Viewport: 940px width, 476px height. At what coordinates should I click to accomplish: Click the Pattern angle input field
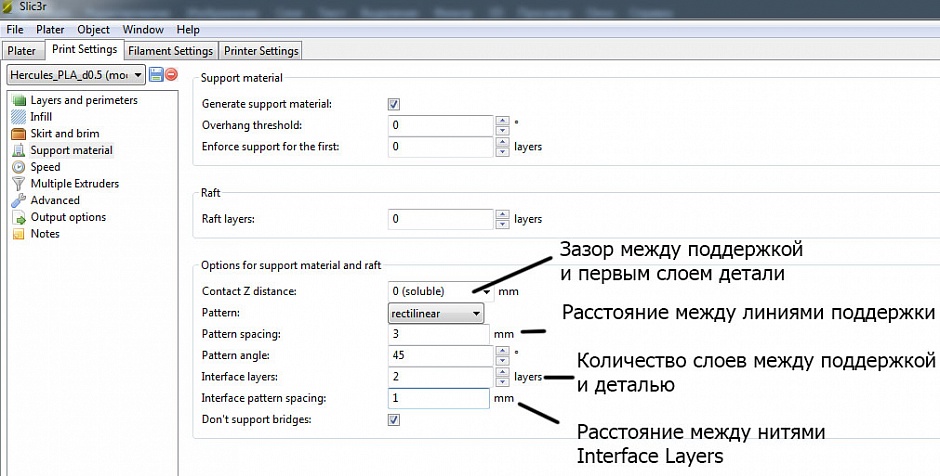[x=441, y=356]
